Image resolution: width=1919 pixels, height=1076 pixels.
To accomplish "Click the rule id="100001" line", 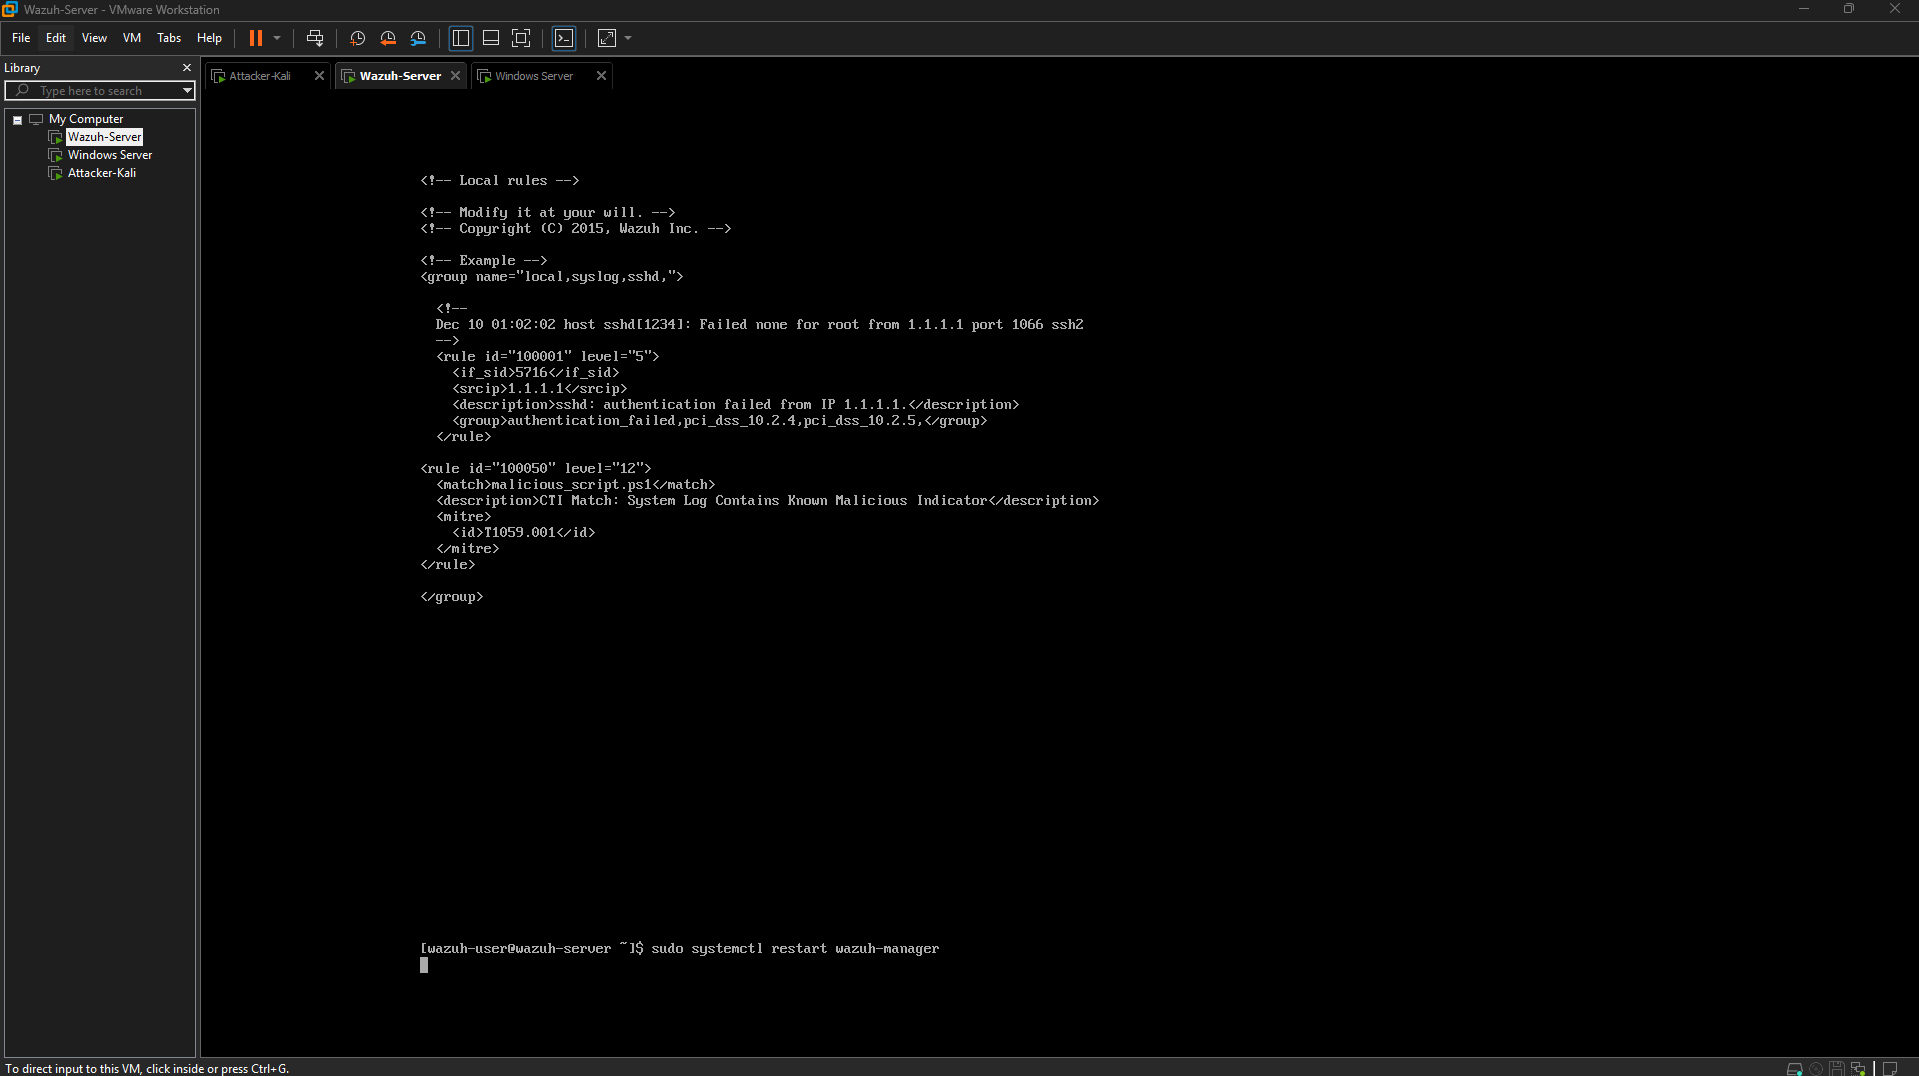I will point(548,357).
